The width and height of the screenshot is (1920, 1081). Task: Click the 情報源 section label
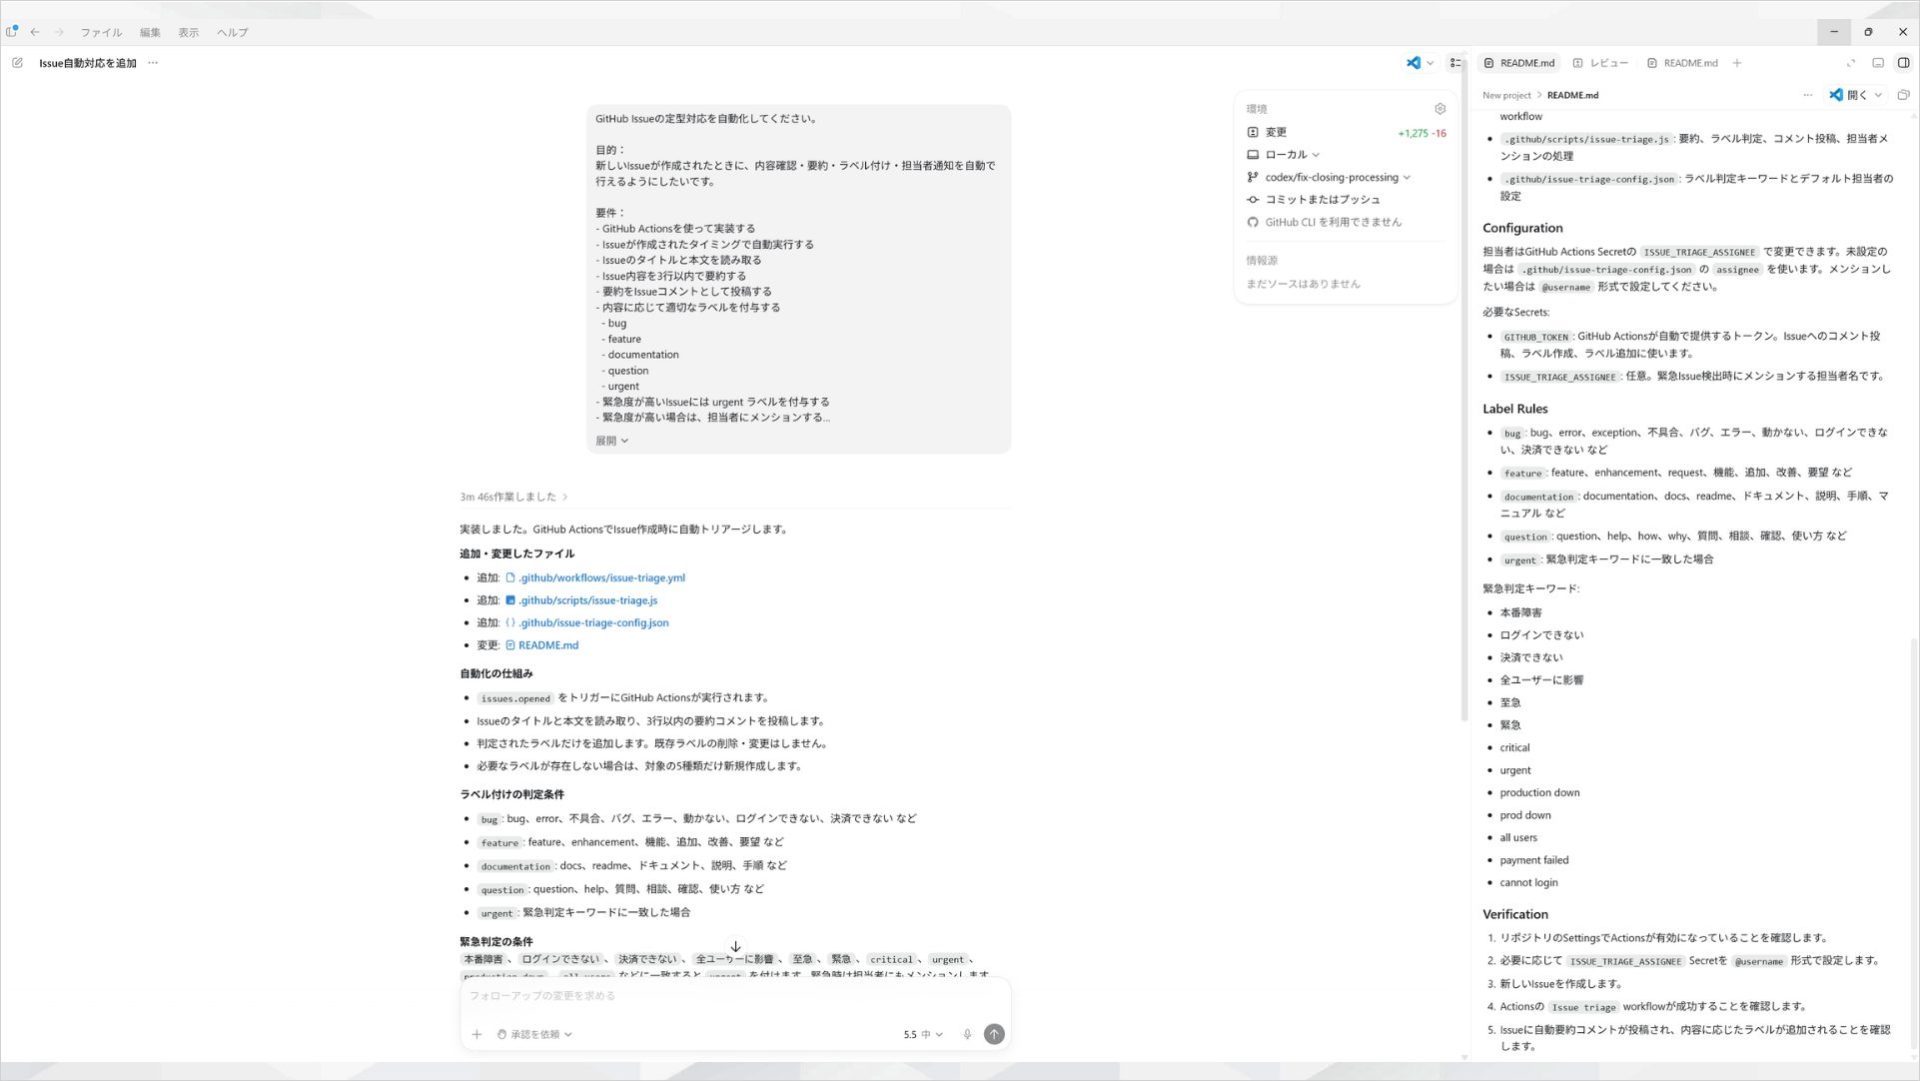point(1261,261)
